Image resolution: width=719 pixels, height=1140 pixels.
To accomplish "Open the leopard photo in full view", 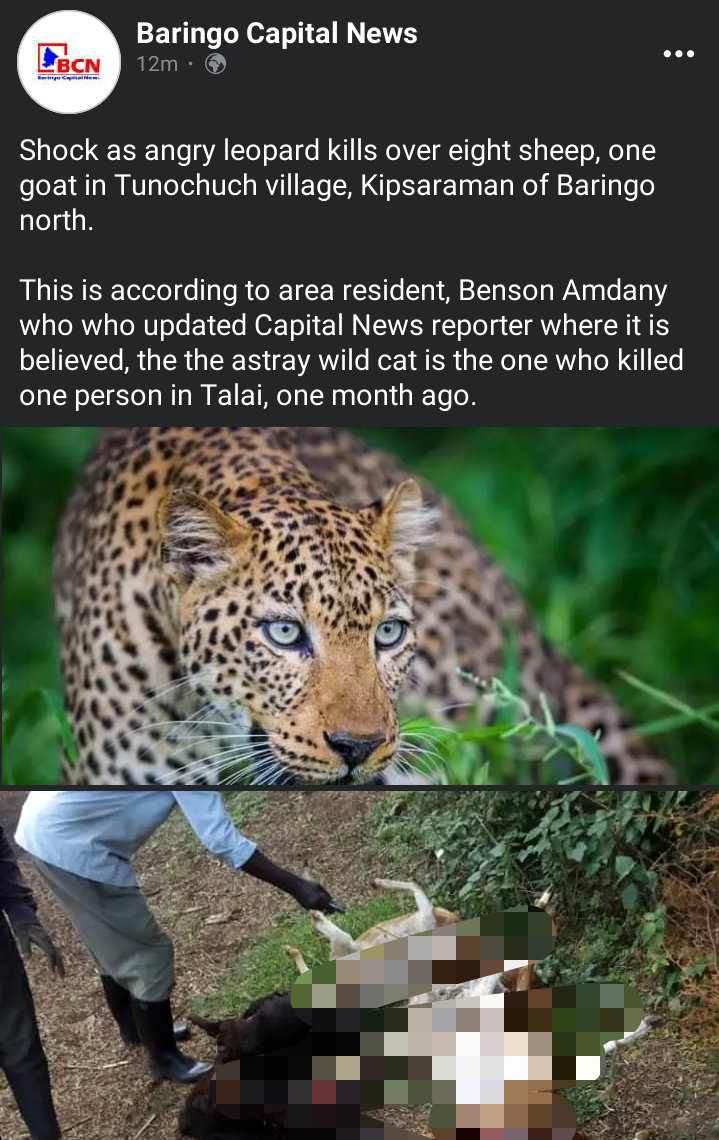I will click(359, 606).
